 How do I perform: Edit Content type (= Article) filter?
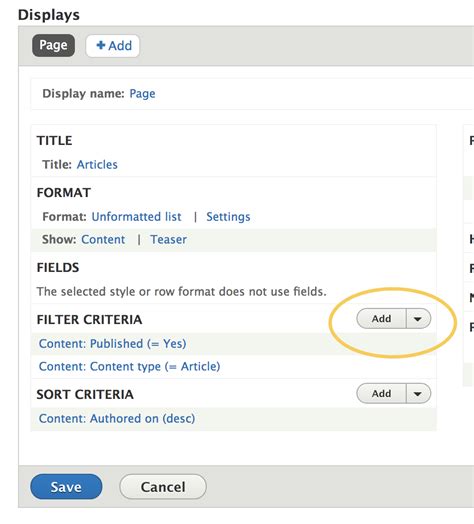point(129,367)
